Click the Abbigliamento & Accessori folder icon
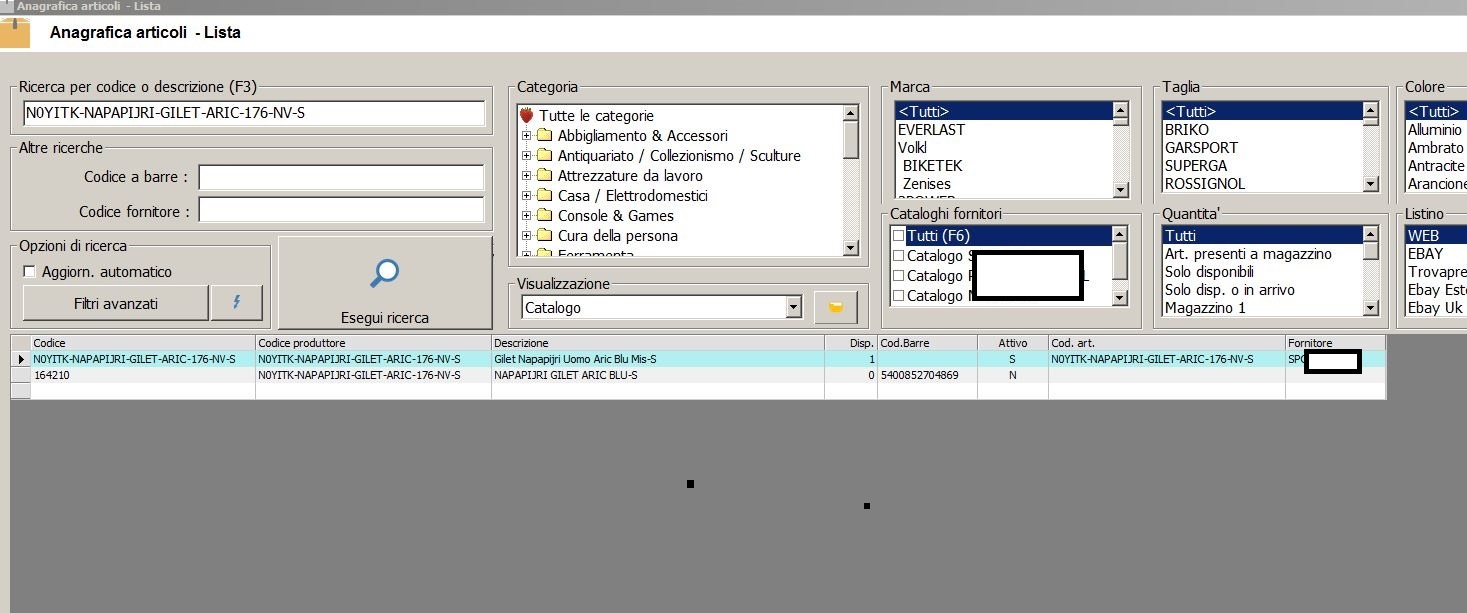 [544, 136]
